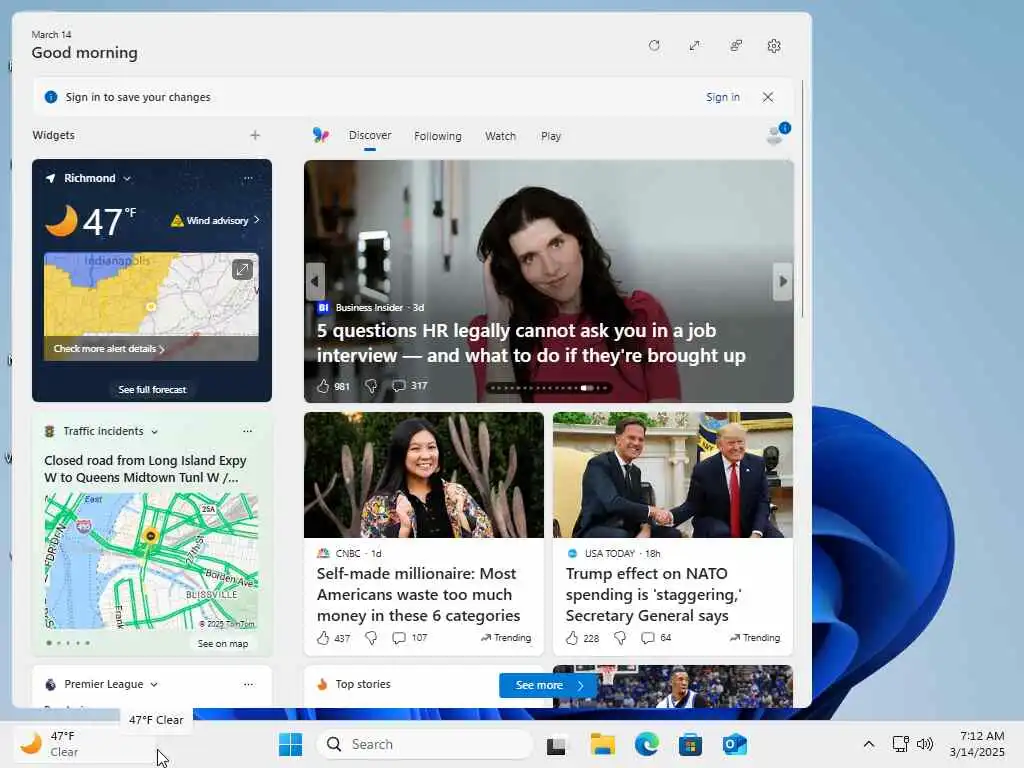Switch to the Following tab

(438, 136)
